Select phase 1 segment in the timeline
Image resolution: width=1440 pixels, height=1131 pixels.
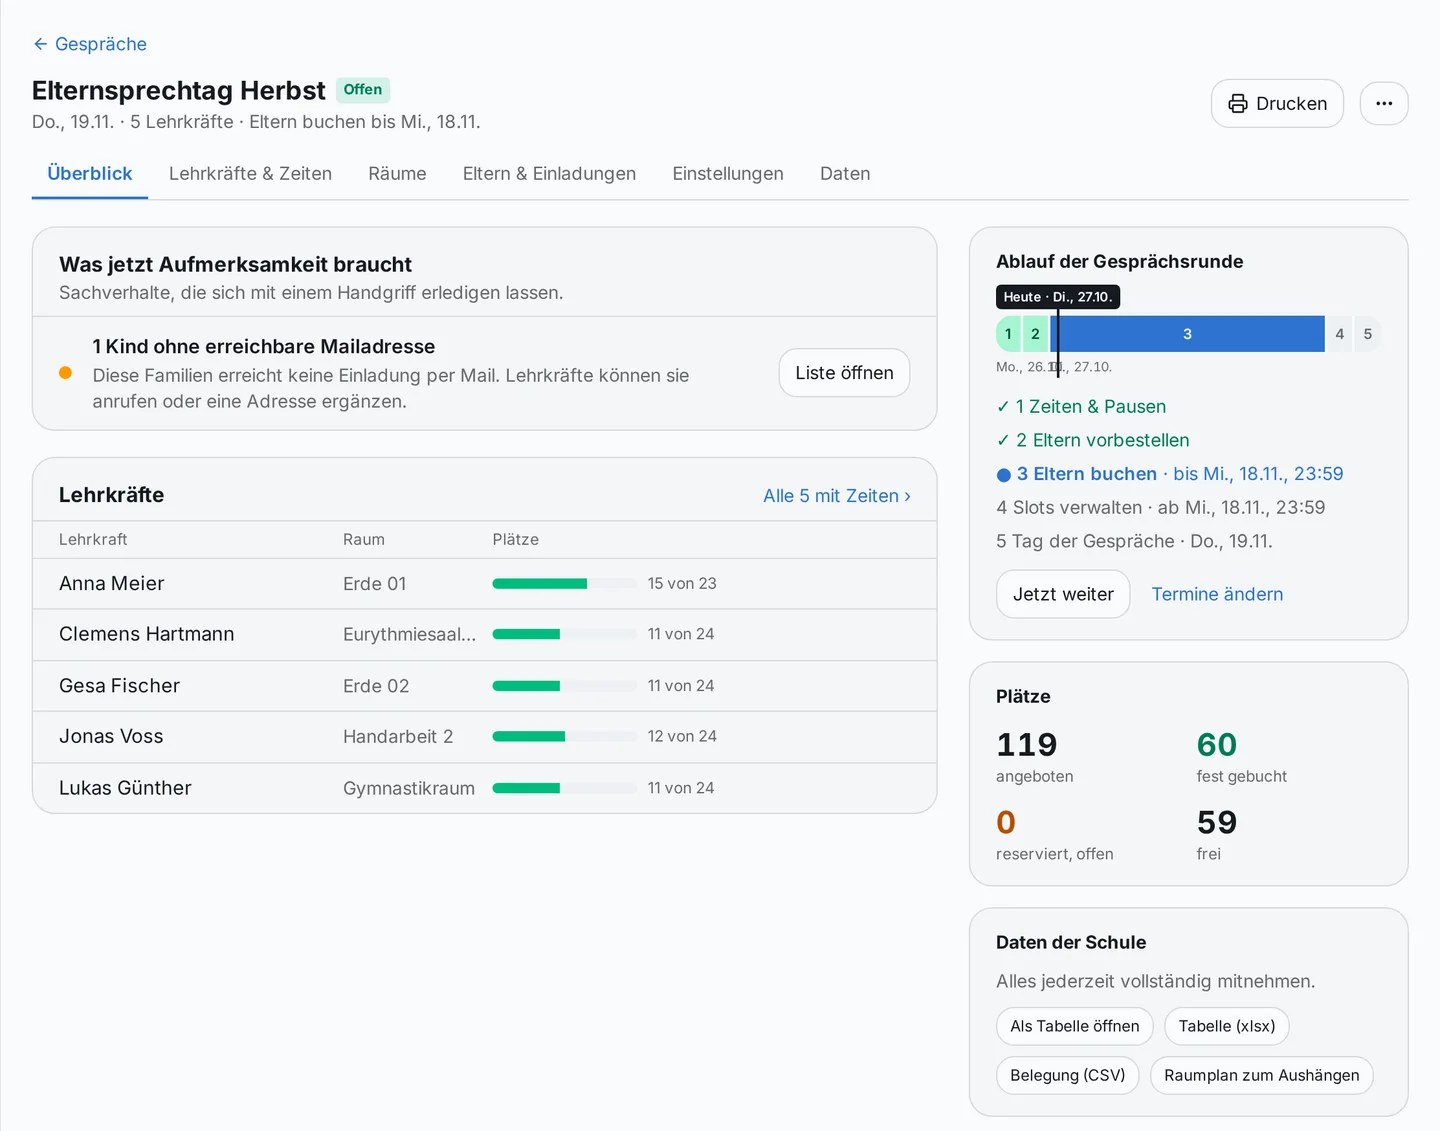coord(1008,334)
